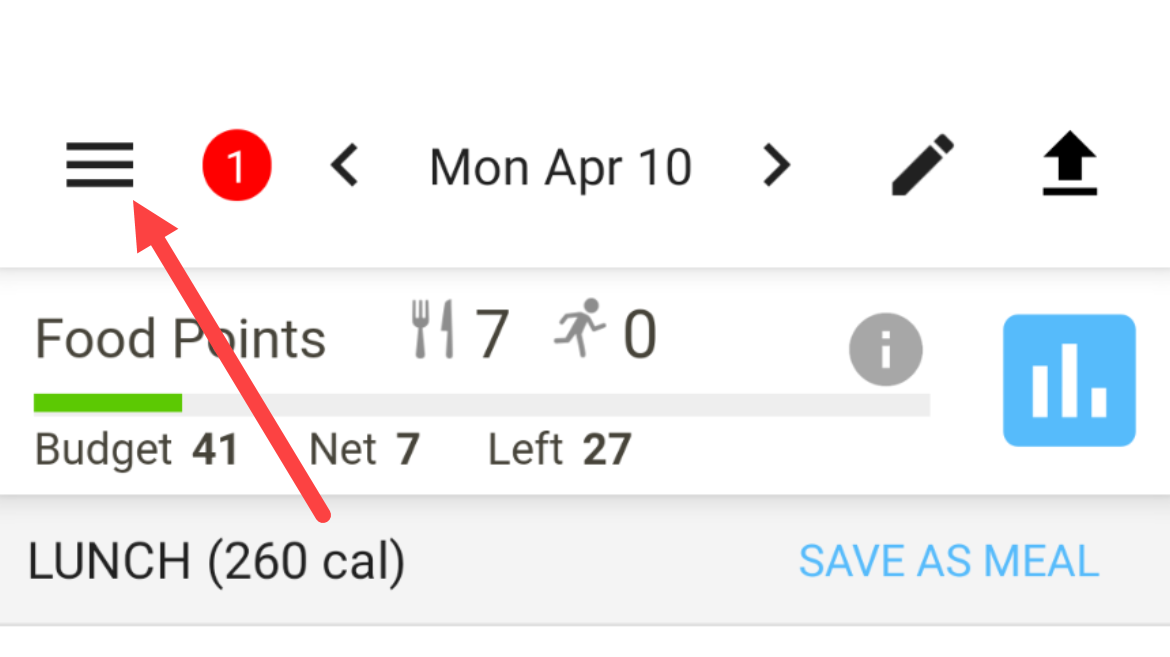Open the LUNCH (260 cal) section header
Viewport: 1170px width, 657px height.
[216, 562]
